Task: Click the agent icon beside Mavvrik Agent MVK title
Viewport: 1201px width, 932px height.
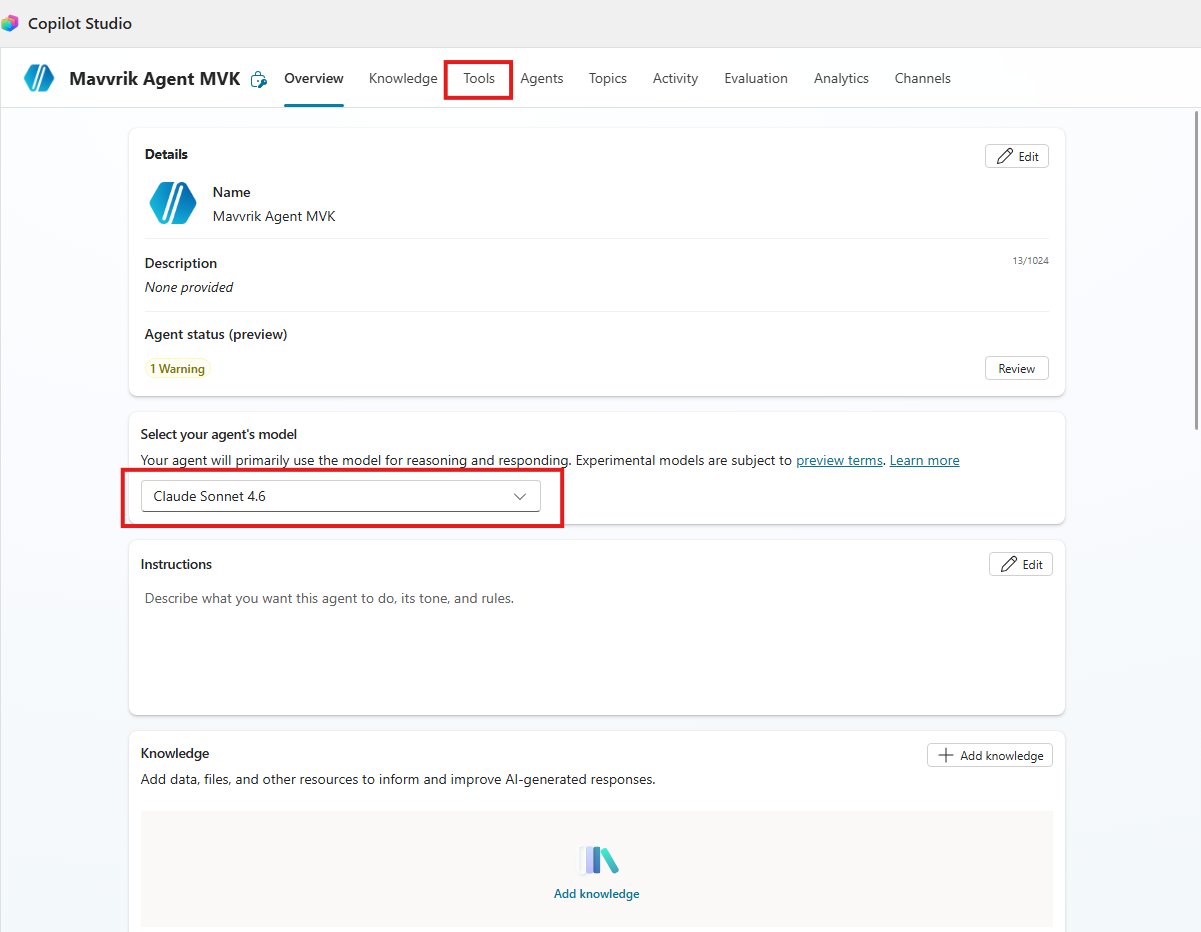Action: [259, 79]
